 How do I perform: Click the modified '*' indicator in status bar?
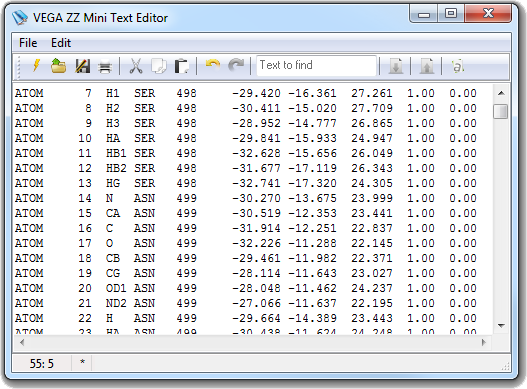click(82, 362)
